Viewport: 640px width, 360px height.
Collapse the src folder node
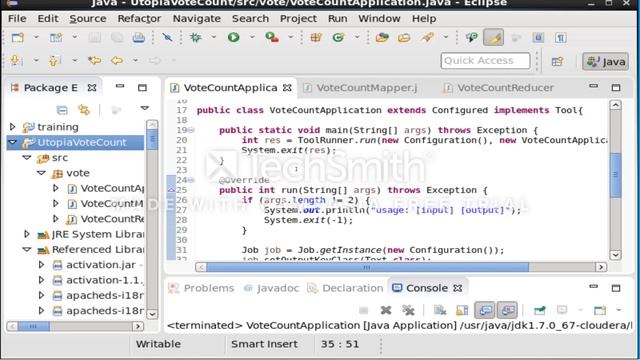(x=27, y=158)
